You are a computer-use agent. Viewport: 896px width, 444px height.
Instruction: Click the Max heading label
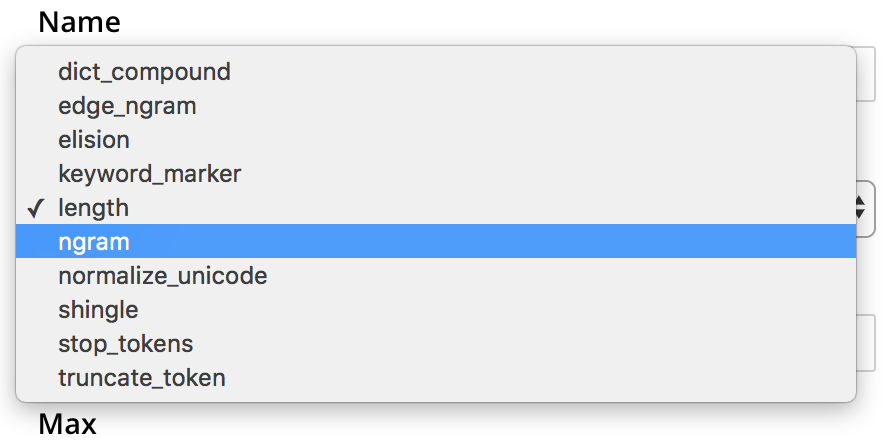[x=67, y=425]
